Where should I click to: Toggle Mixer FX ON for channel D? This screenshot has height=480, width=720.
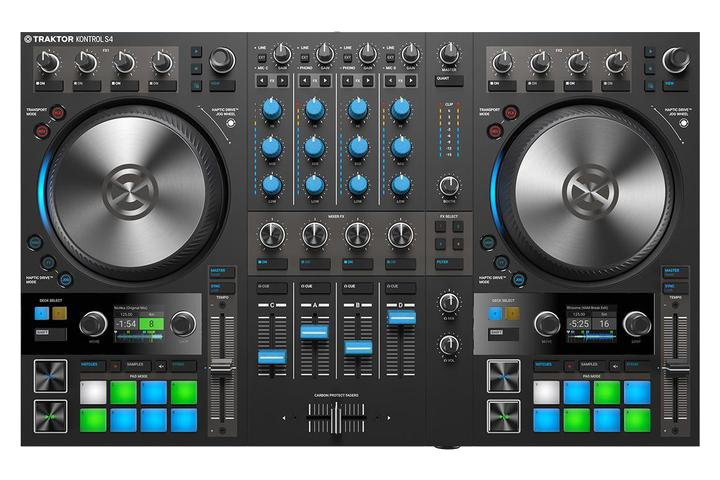(400, 264)
